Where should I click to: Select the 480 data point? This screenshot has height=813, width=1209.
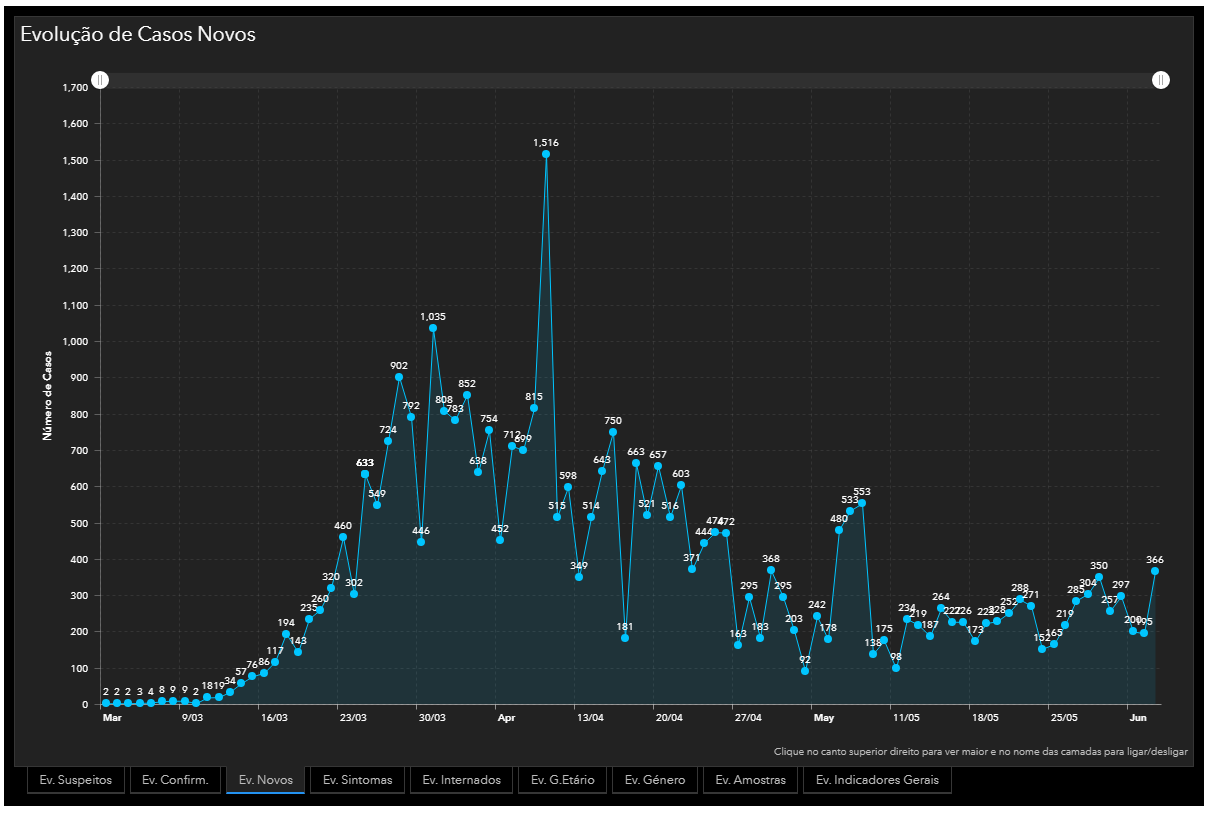pyautogui.click(x=839, y=530)
